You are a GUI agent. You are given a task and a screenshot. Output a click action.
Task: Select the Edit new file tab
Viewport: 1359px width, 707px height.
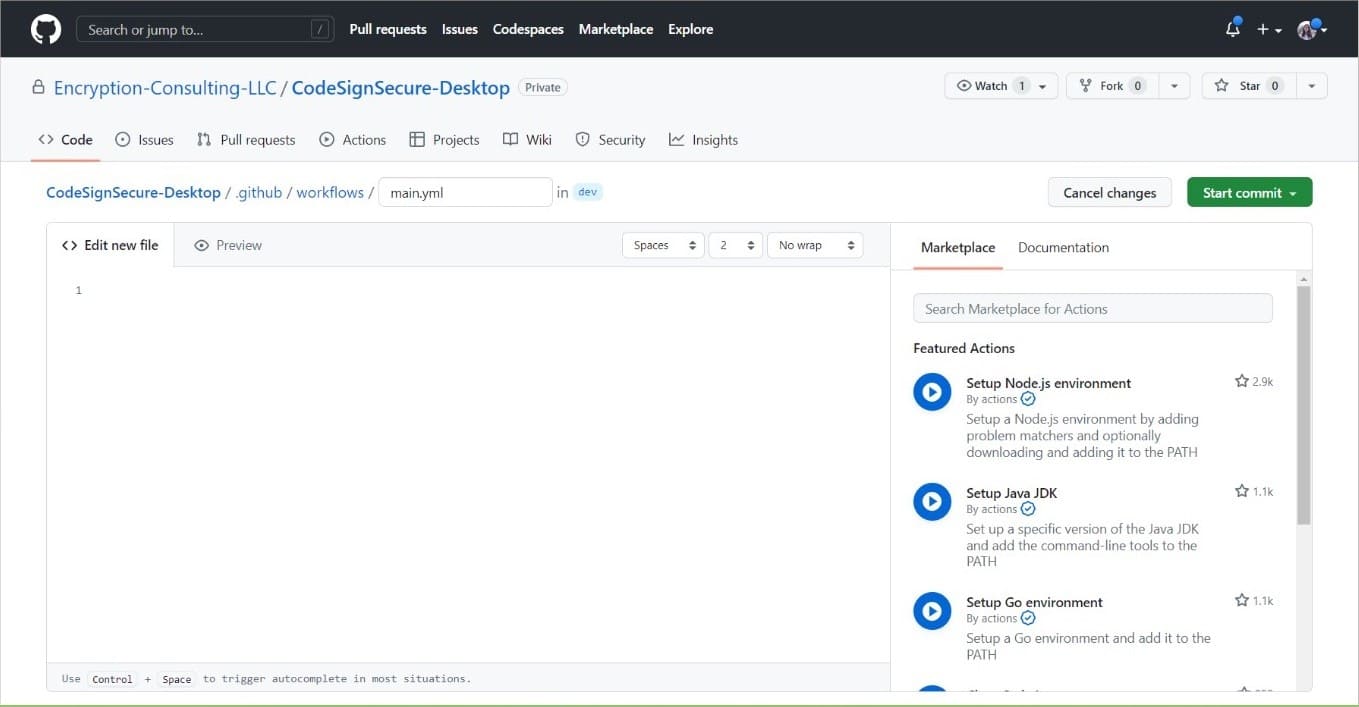tap(110, 245)
